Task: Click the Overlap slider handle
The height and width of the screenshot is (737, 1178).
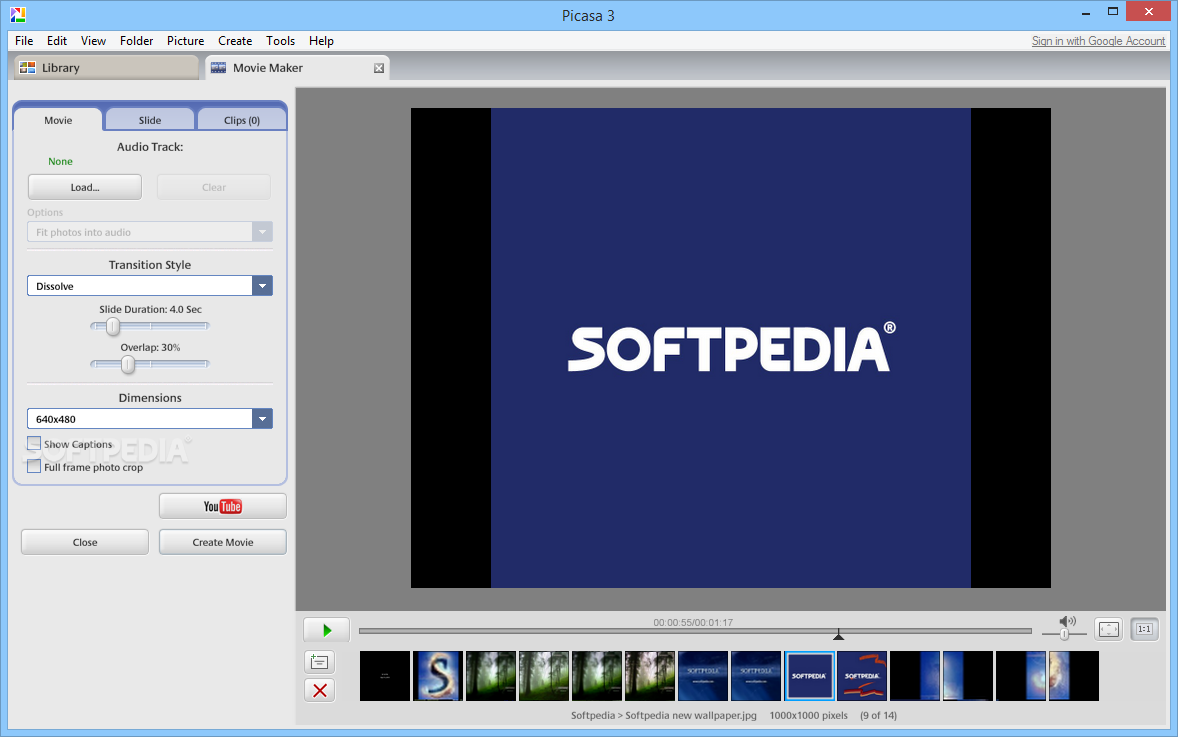Action: (128, 364)
